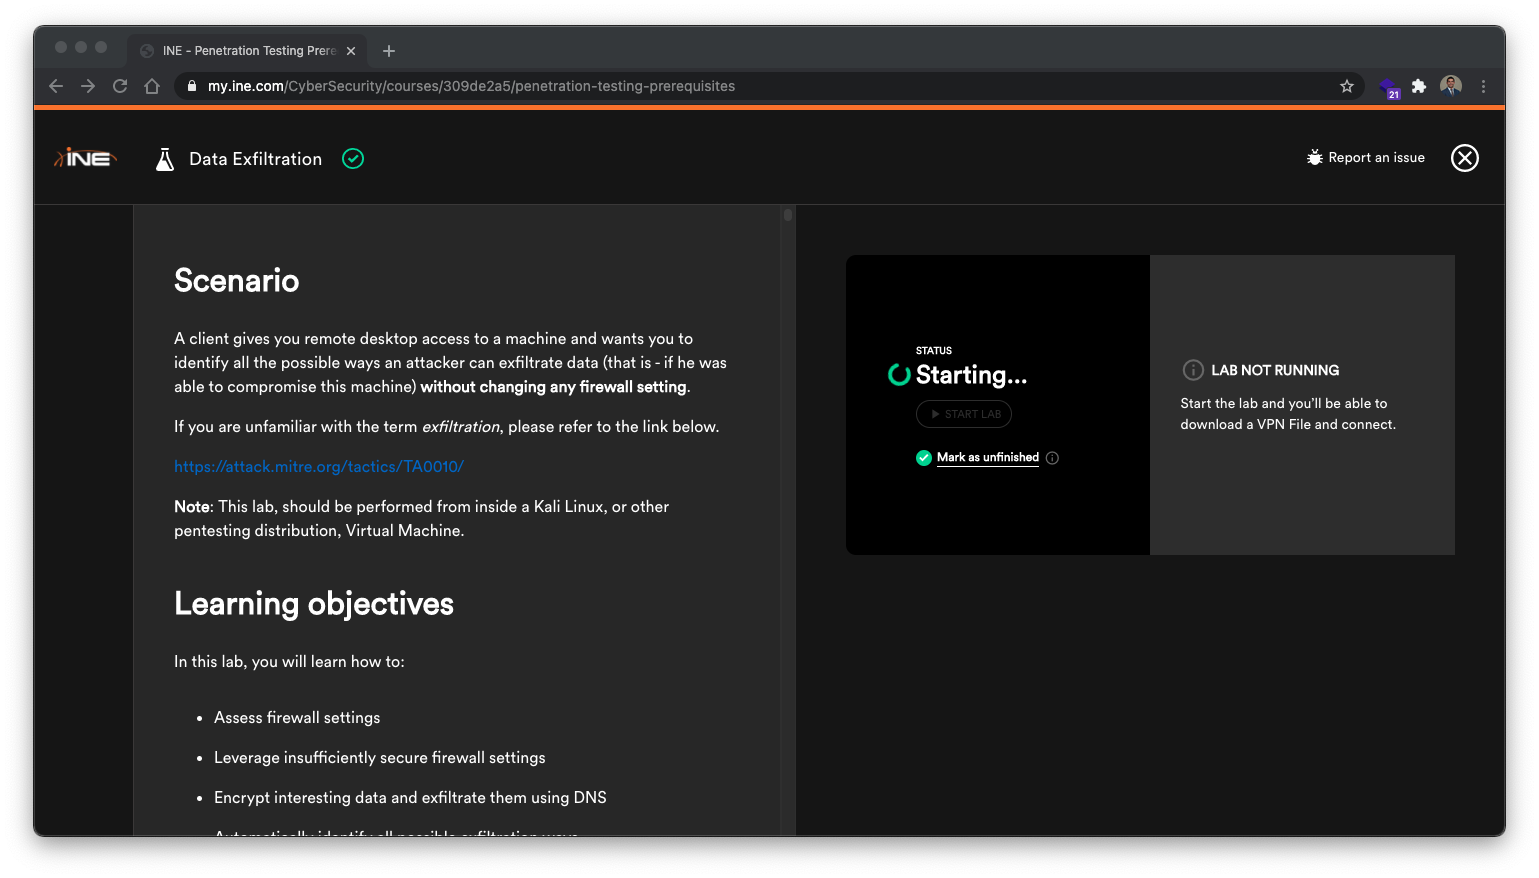This screenshot has width=1539, height=878.
Task: Click the bug icon for Report an issue
Action: pyautogui.click(x=1314, y=157)
